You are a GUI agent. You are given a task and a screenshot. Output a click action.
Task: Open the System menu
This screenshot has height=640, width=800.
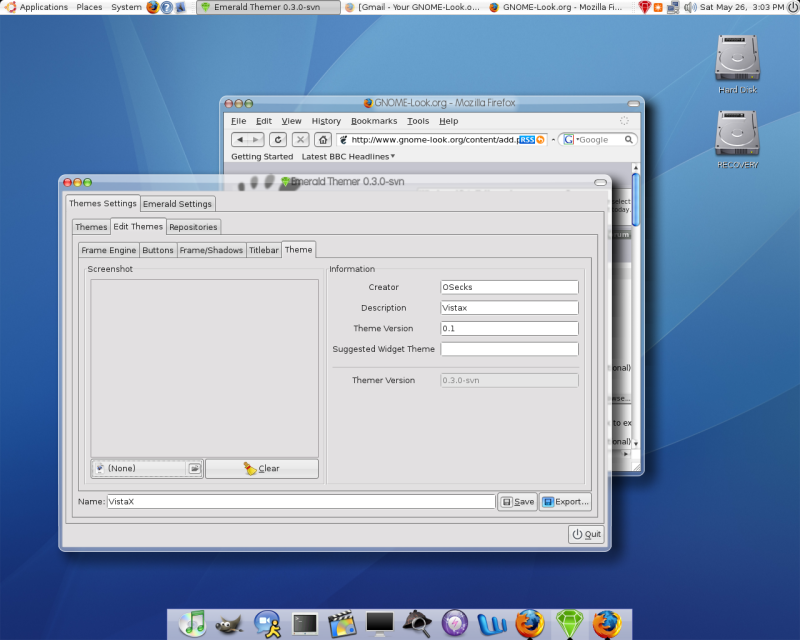coord(126,7)
